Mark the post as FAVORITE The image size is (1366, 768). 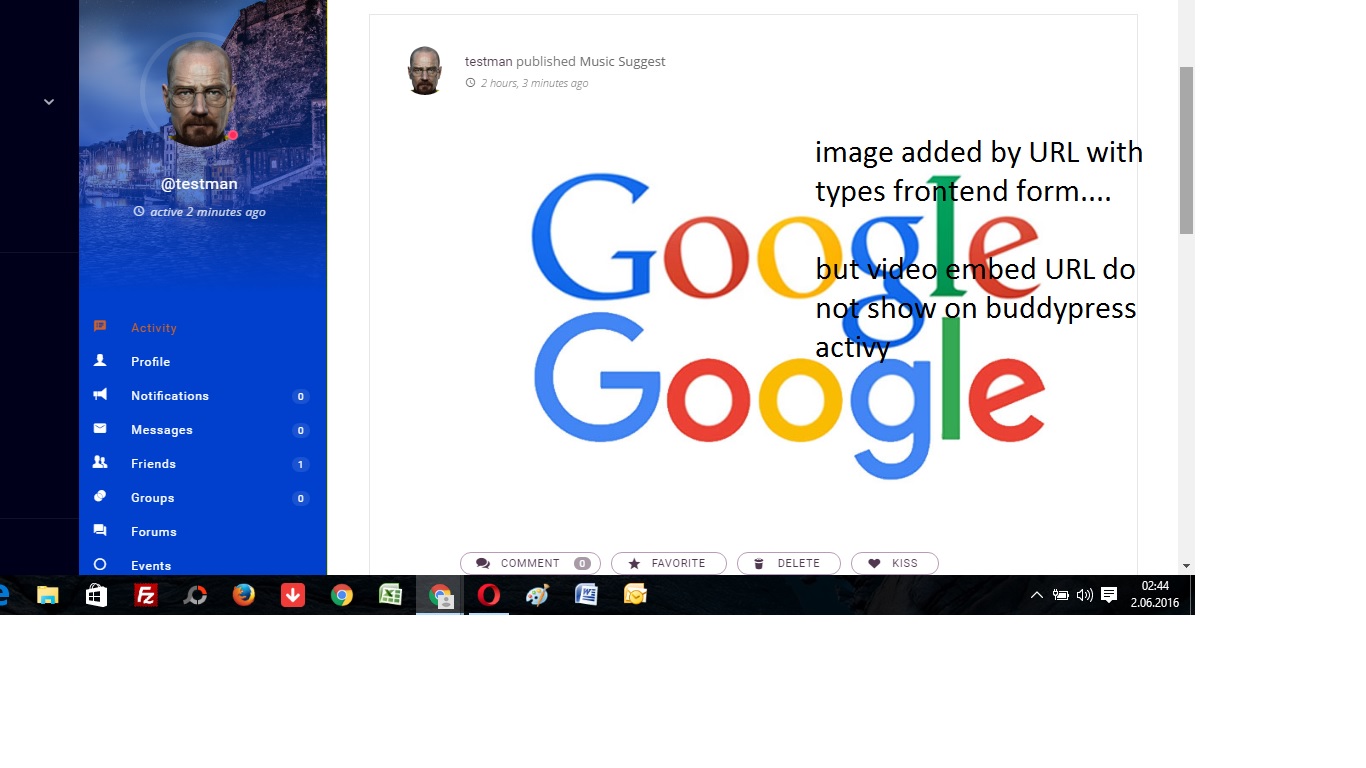point(669,563)
